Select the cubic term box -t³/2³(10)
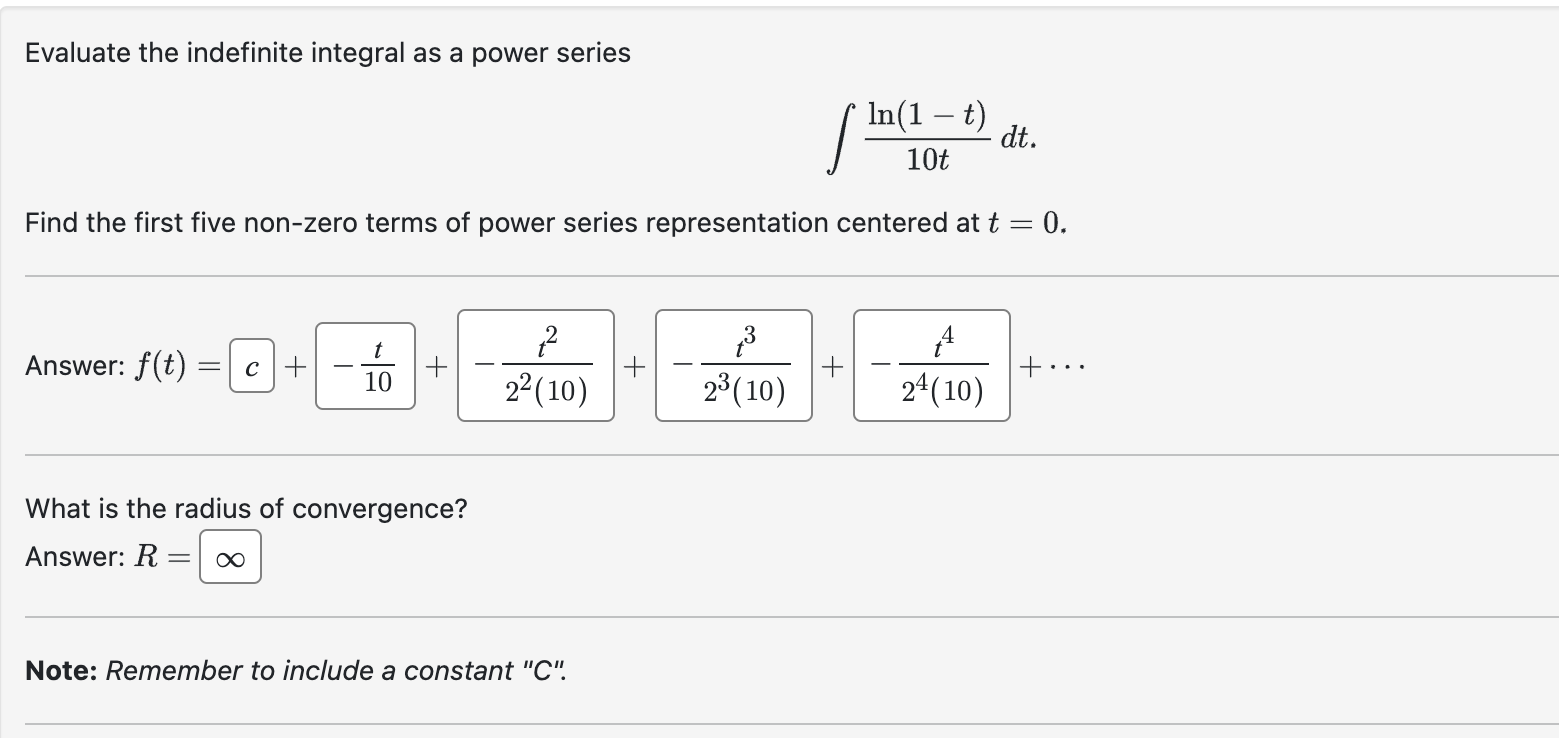The image size is (1559, 738). [734, 364]
